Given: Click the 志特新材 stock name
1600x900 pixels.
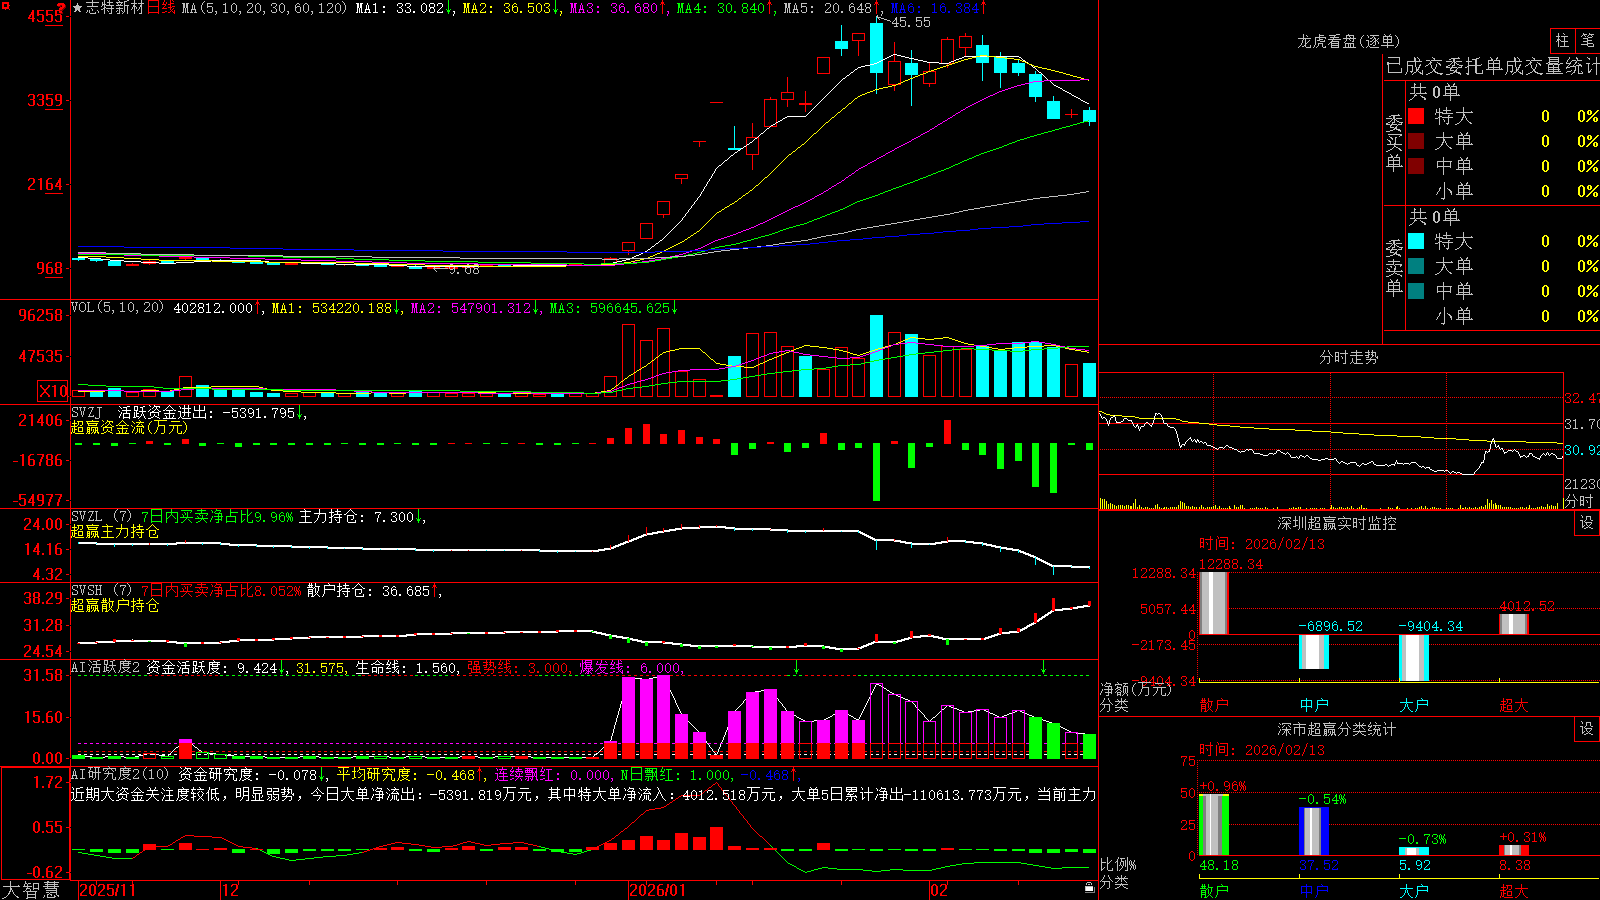Looking at the screenshot, I should 115,8.
